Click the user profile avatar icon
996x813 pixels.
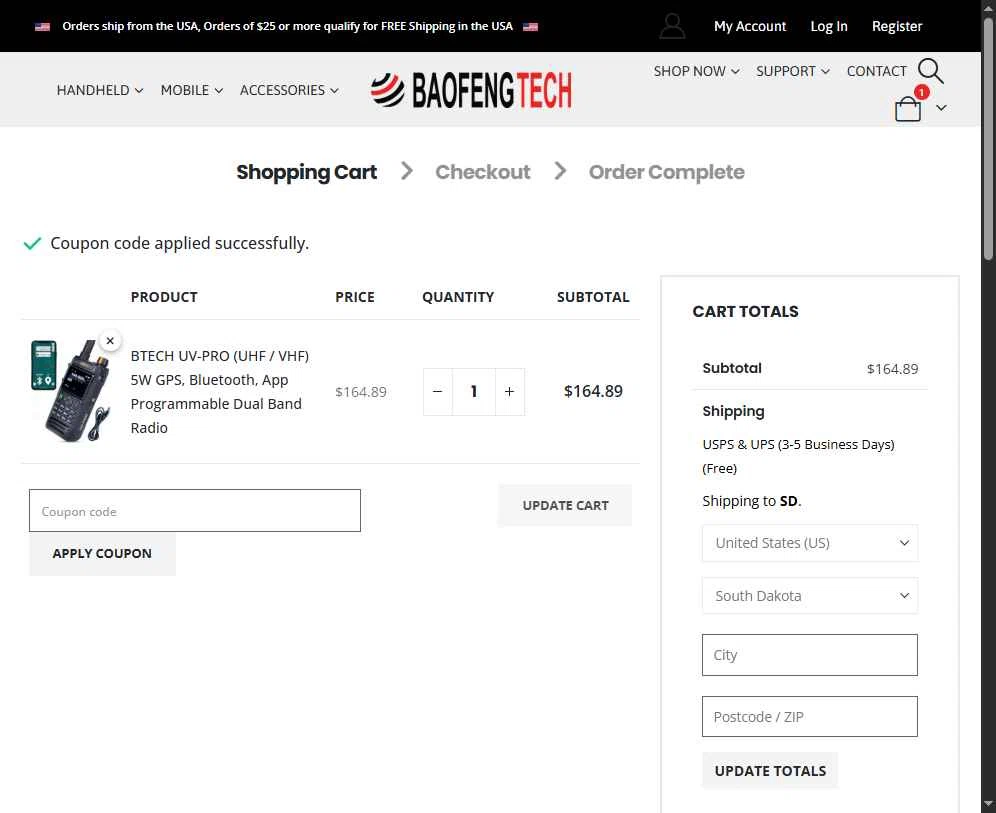pyautogui.click(x=672, y=26)
